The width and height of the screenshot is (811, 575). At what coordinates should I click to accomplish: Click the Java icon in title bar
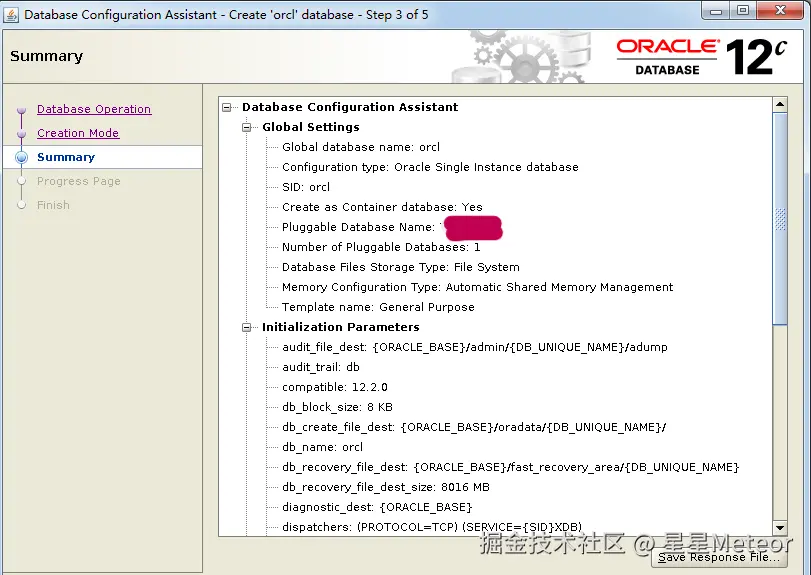click(x=11, y=14)
